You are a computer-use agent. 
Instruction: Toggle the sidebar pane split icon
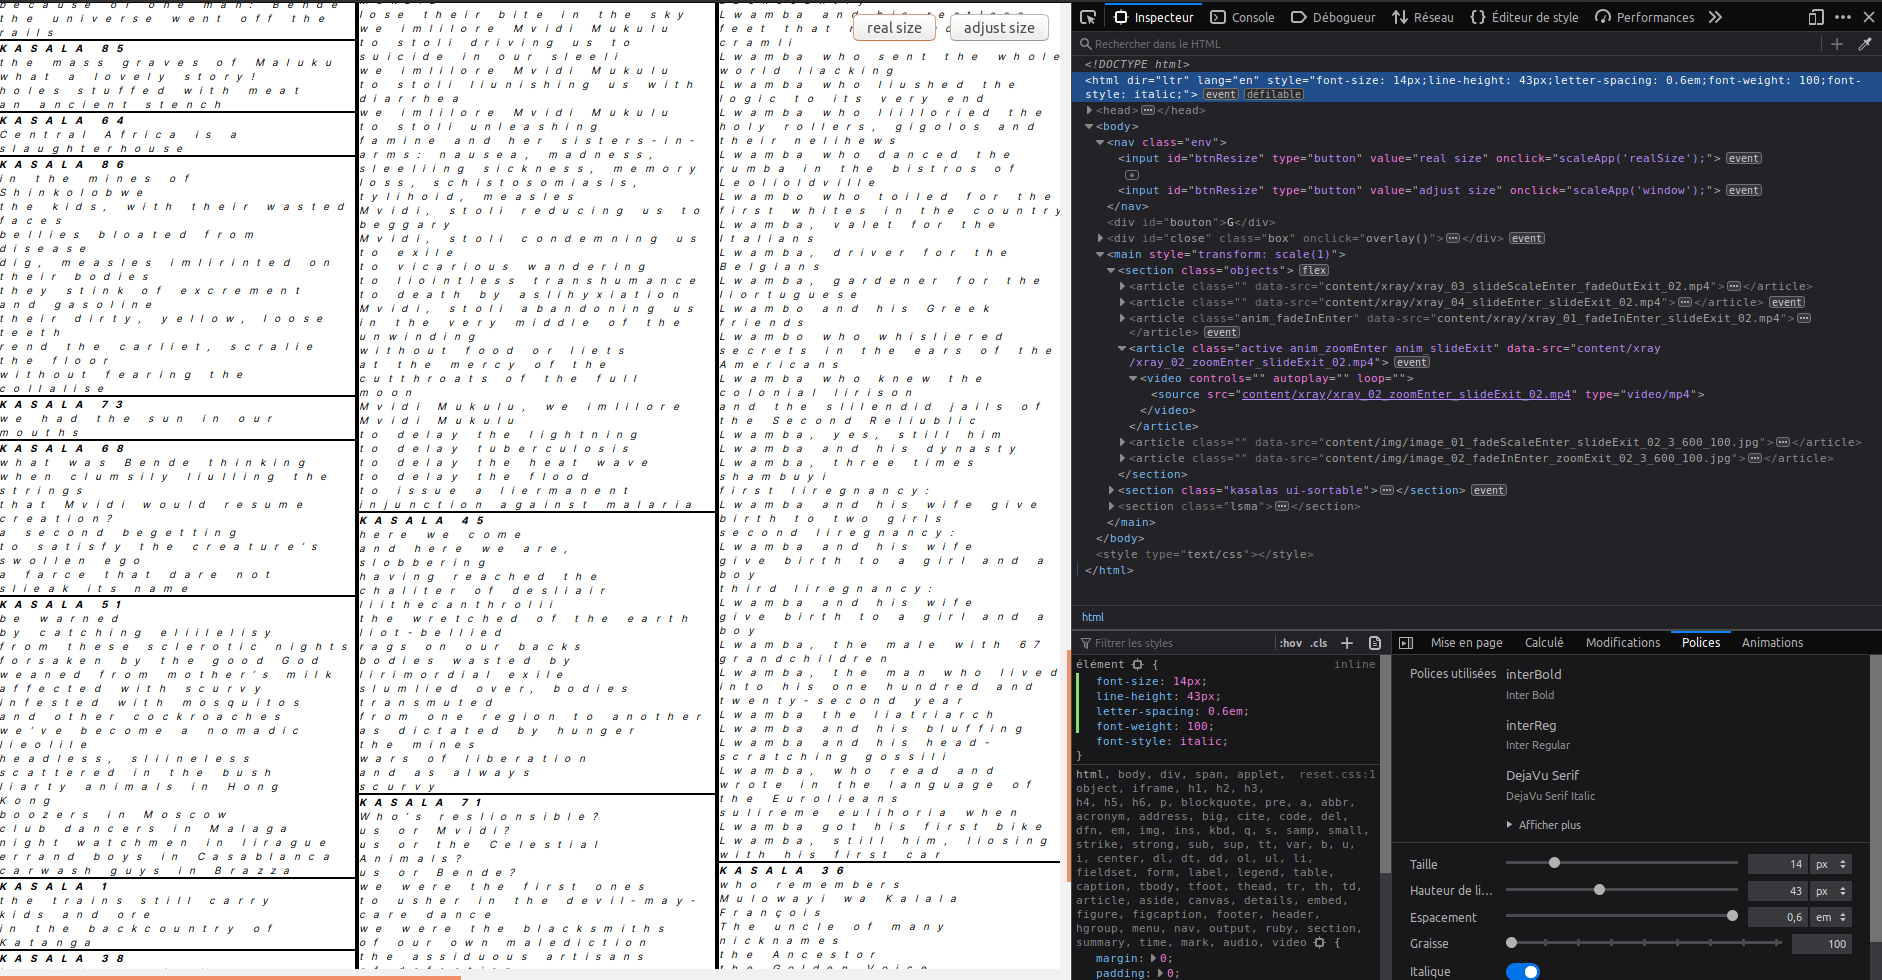coord(1405,643)
